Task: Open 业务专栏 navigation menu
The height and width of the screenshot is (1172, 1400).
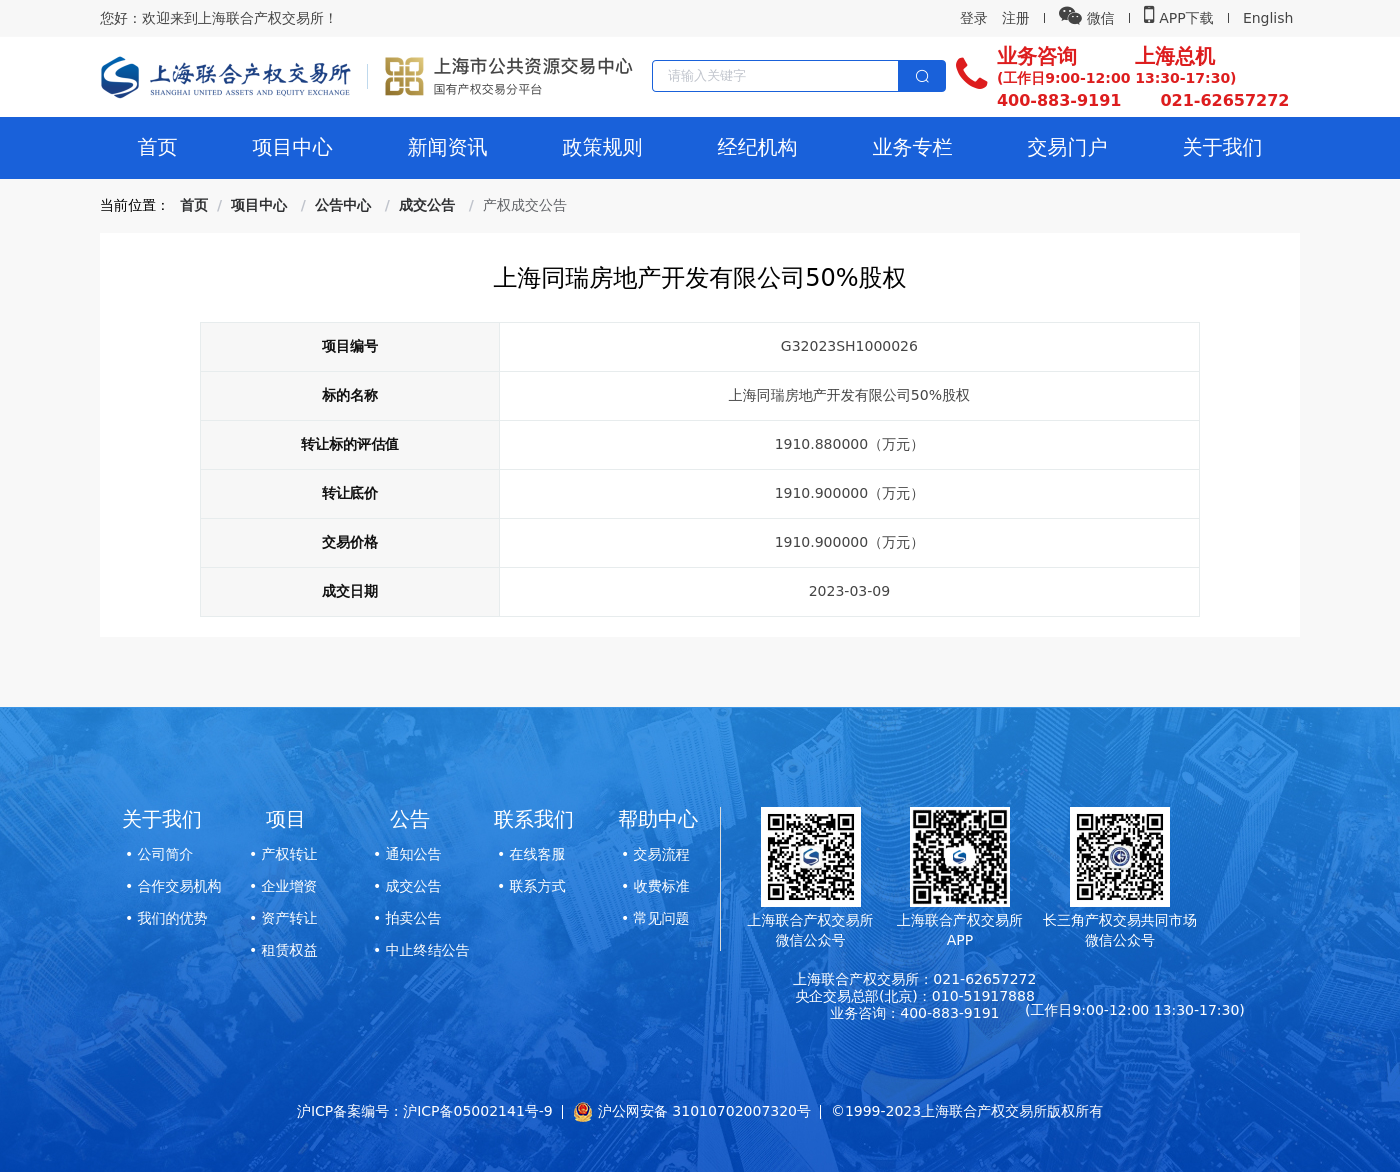Action: [x=912, y=148]
